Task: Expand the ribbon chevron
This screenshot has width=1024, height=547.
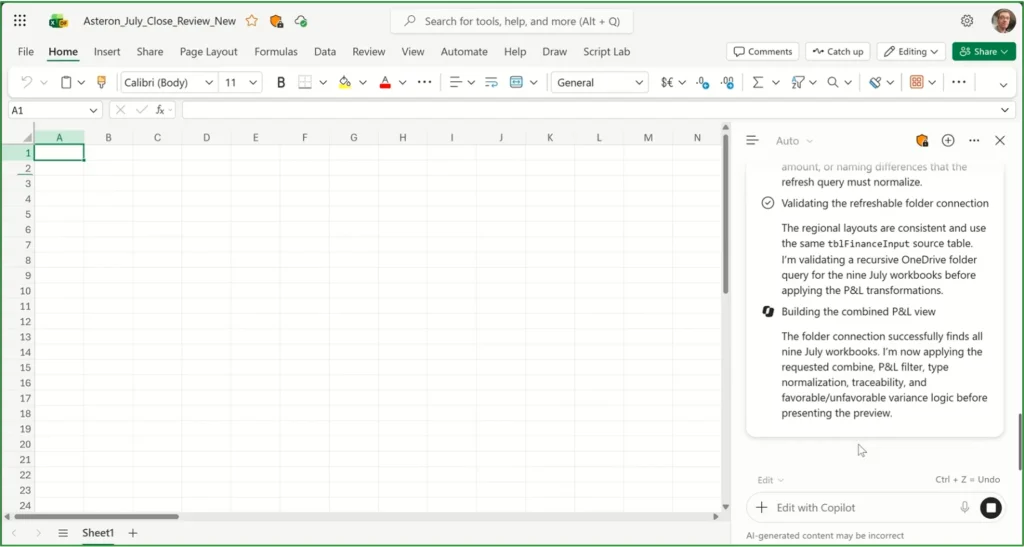Action: coord(1004,84)
